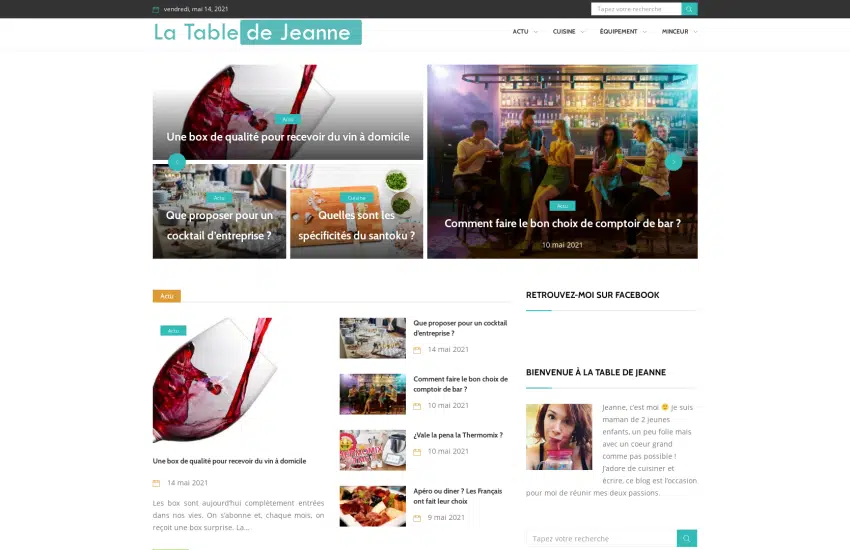
Task: Expand the CUISINE menu chevron
Action: pos(582,32)
